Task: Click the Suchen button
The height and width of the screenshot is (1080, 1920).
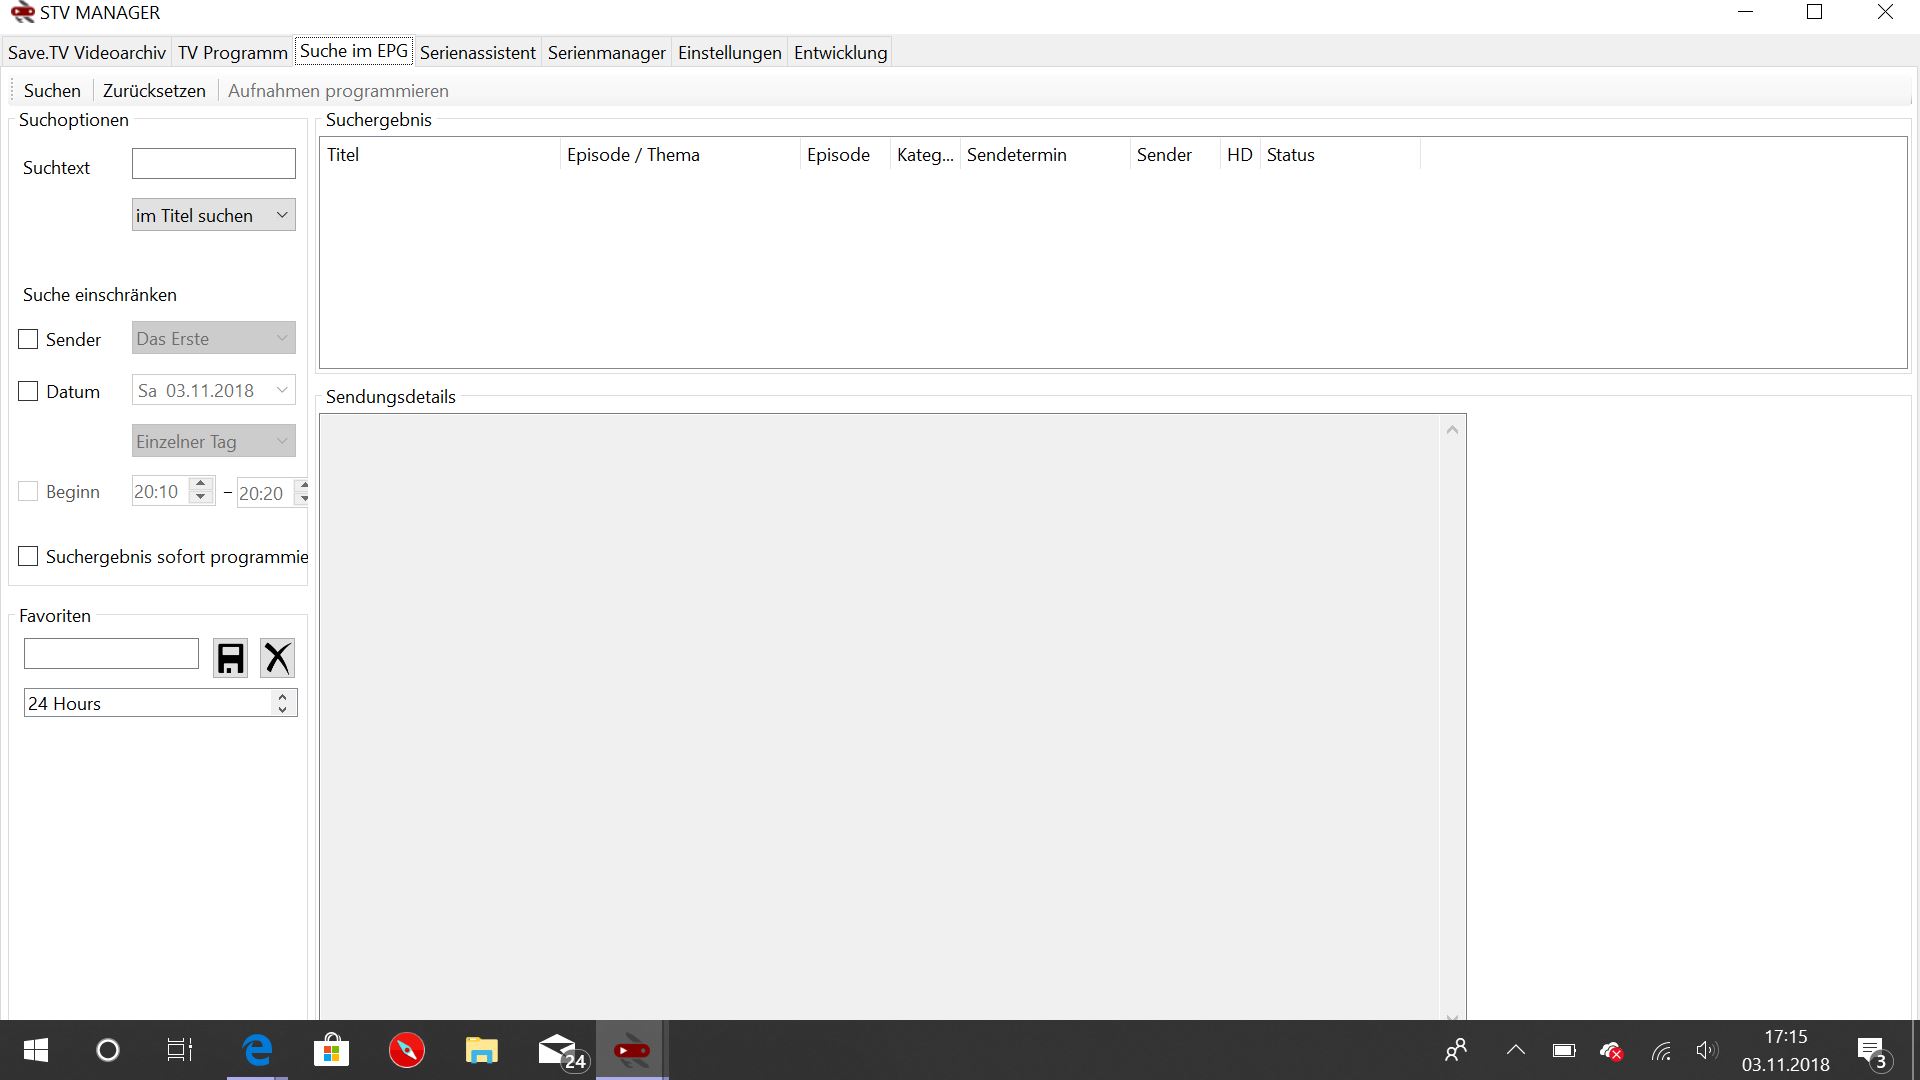Action: pyautogui.click(x=52, y=91)
